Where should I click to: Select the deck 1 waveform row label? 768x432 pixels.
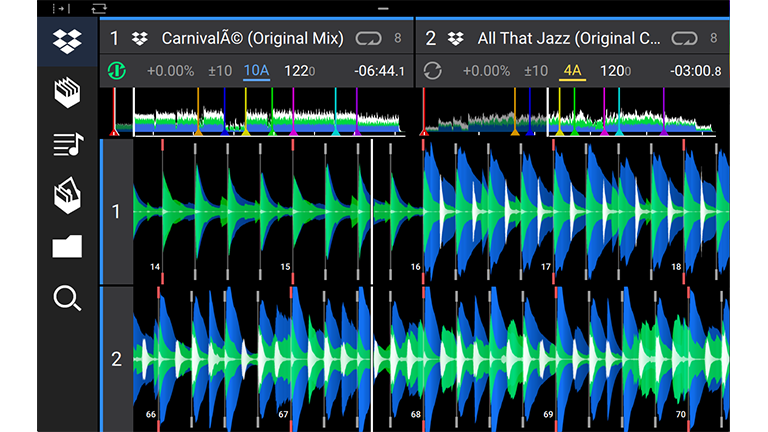[x=116, y=212]
